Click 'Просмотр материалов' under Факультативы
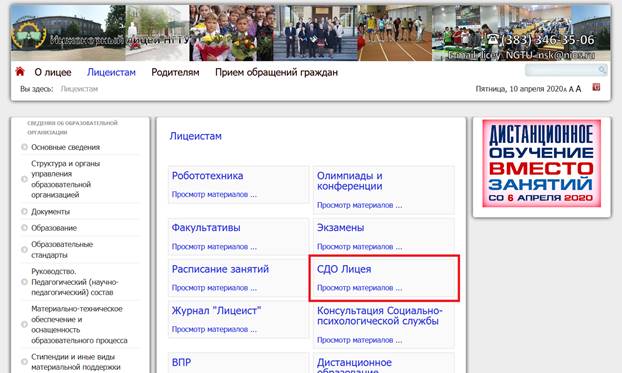The width and height of the screenshot is (622, 373). tap(214, 247)
